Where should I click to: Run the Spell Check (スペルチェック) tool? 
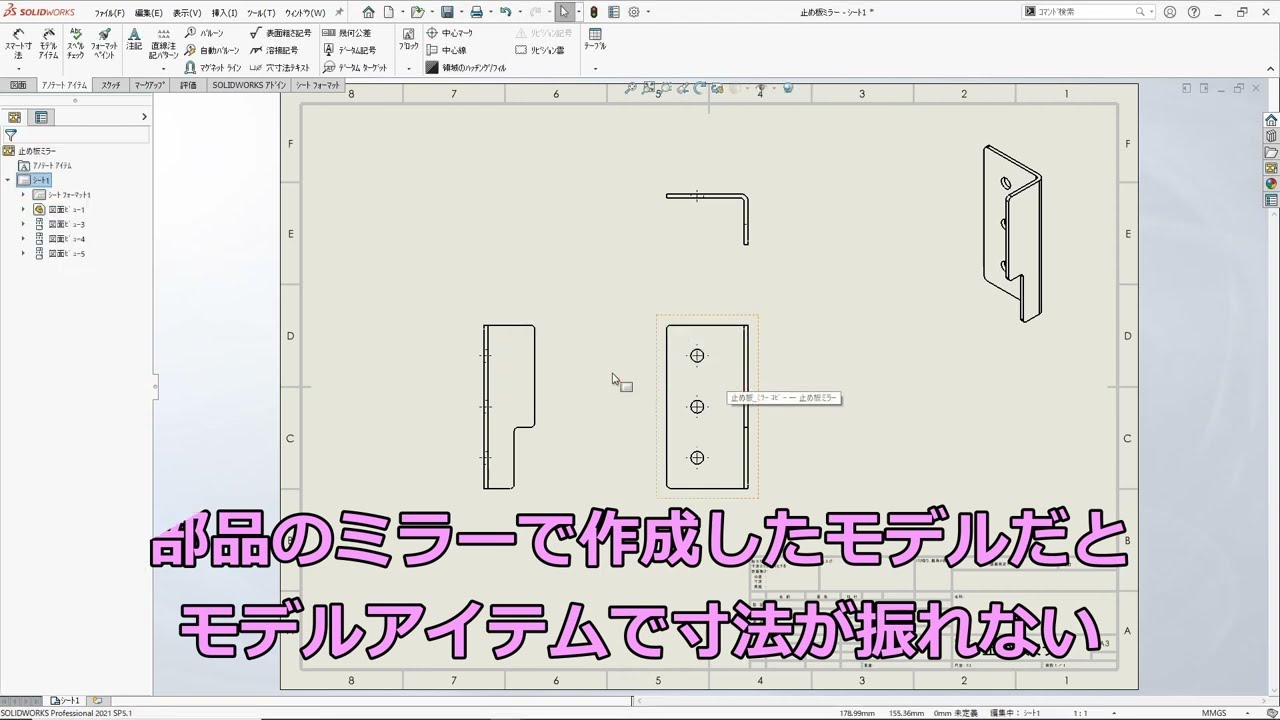click(76, 44)
